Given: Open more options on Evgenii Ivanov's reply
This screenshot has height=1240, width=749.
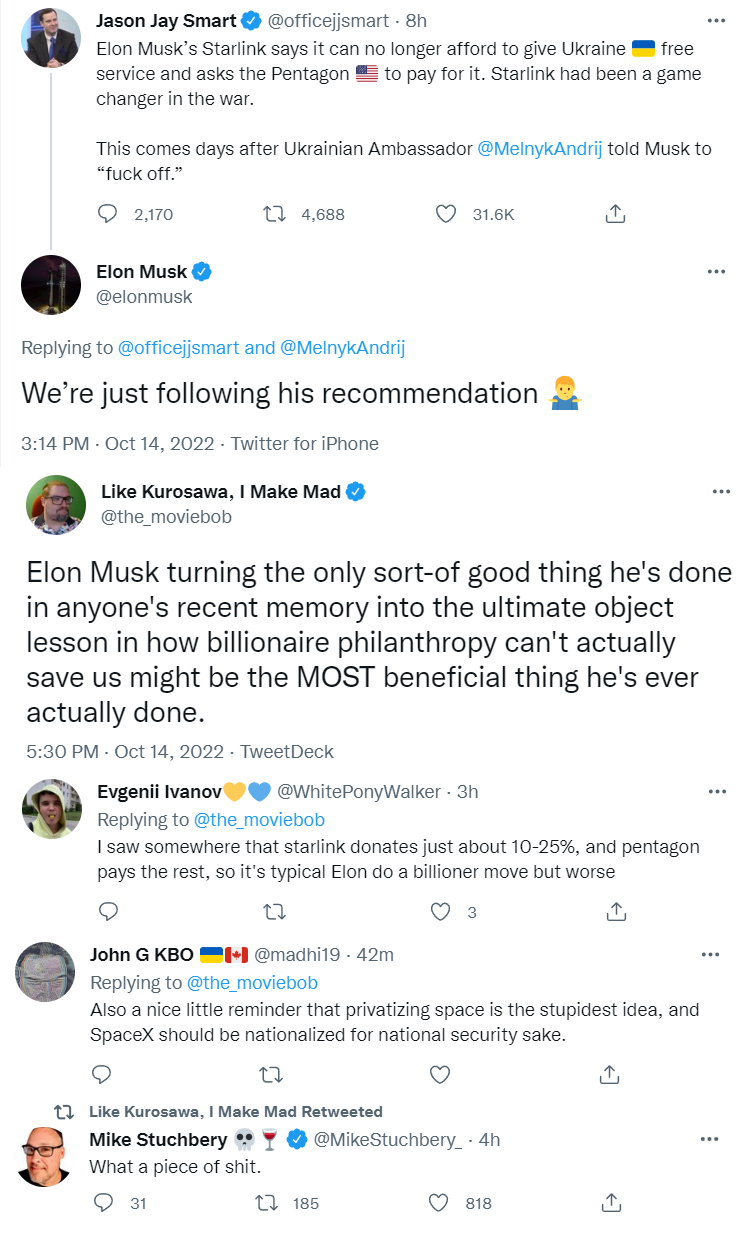Looking at the screenshot, I should (x=716, y=791).
